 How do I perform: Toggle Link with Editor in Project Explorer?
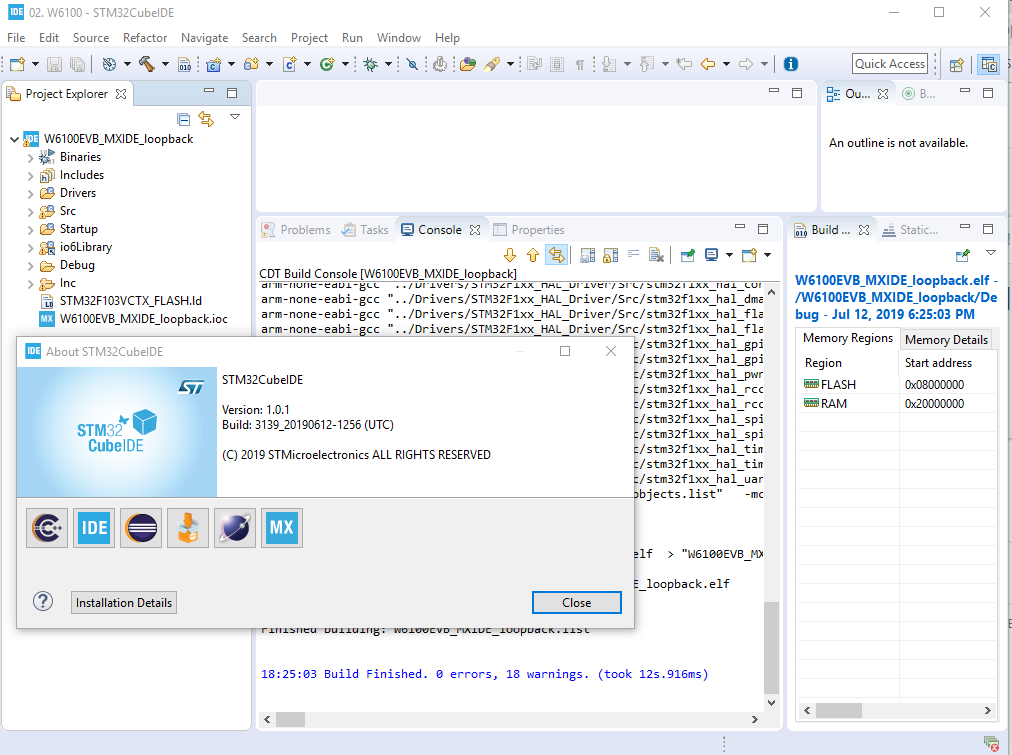(x=206, y=119)
